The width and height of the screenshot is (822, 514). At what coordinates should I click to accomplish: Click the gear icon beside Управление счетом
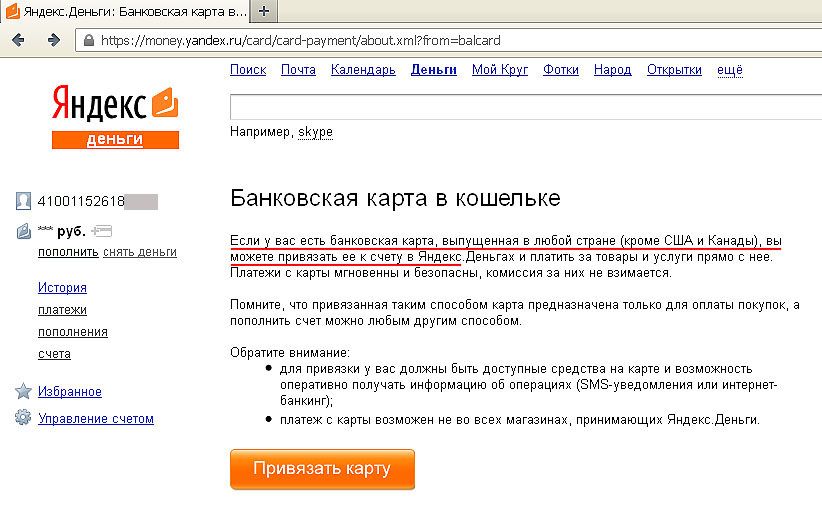point(23,417)
